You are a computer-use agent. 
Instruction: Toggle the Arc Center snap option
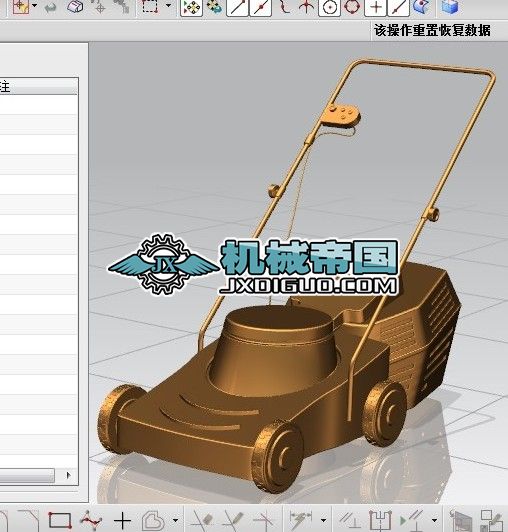[329, 7]
